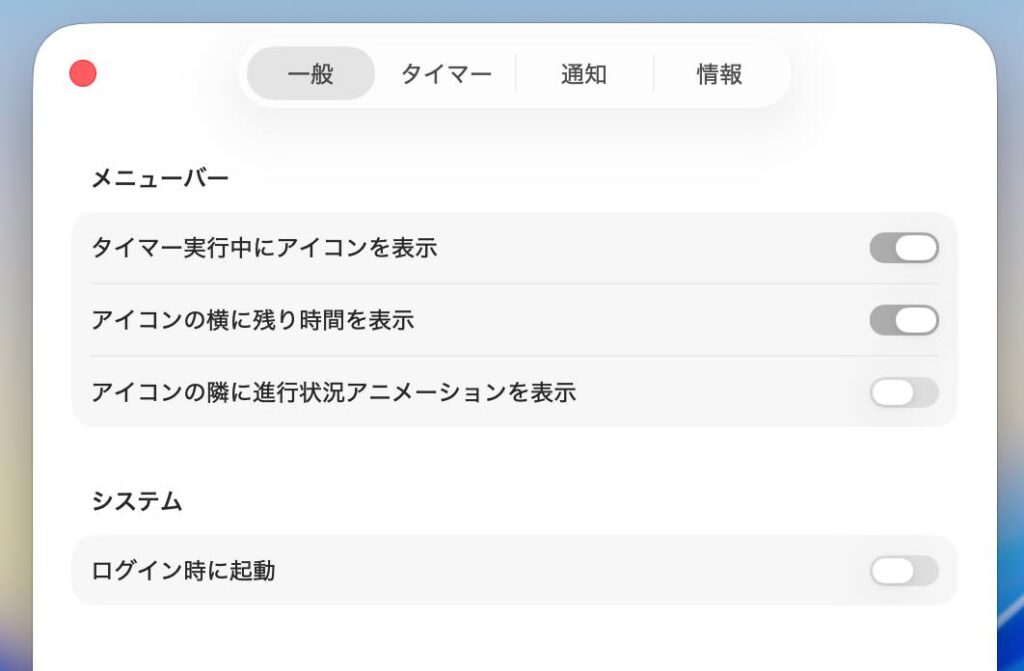
Task: Disable タイマー実行中にアイコンを表示 switch
Action: [904, 248]
